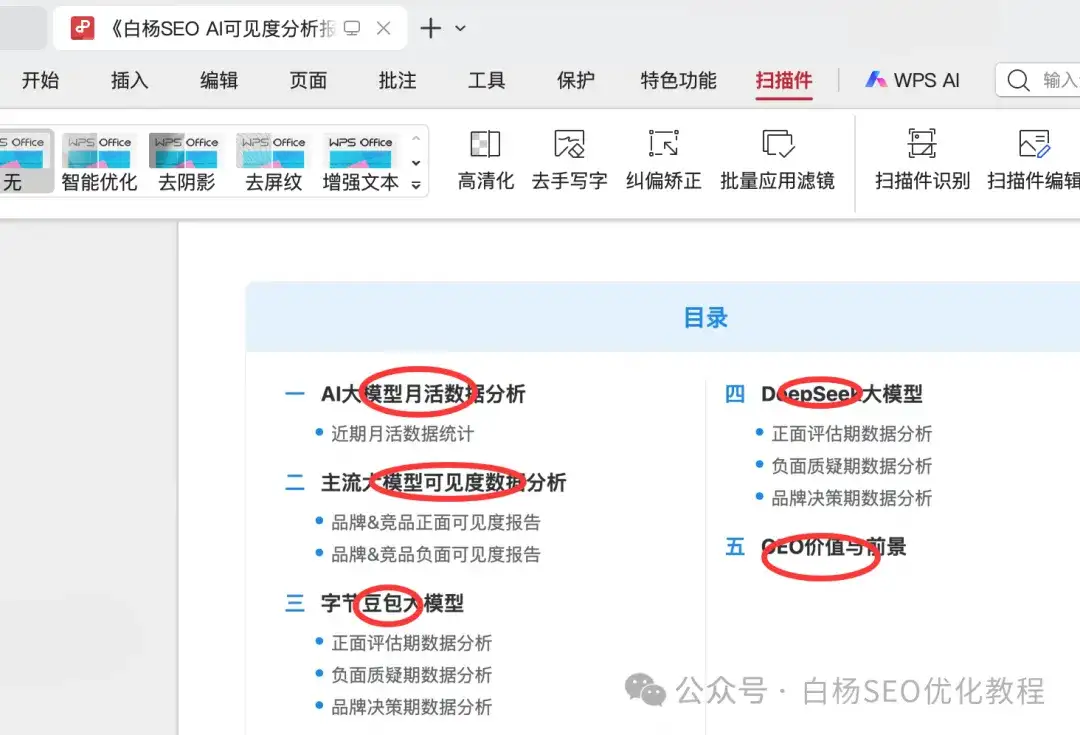
Task: Click heading 四 DeepSeek大模型
Action: [824, 394]
